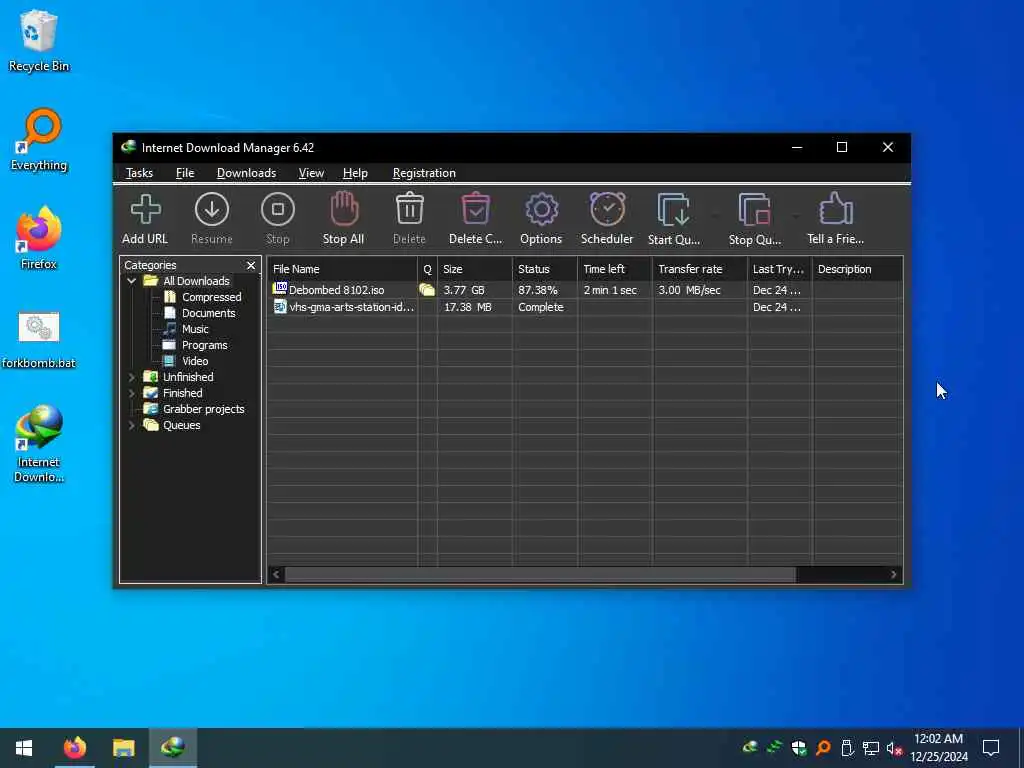Image resolution: width=1024 pixels, height=768 pixels.
Task: Open Start Queue dropdown arrow
Action: 715,216
